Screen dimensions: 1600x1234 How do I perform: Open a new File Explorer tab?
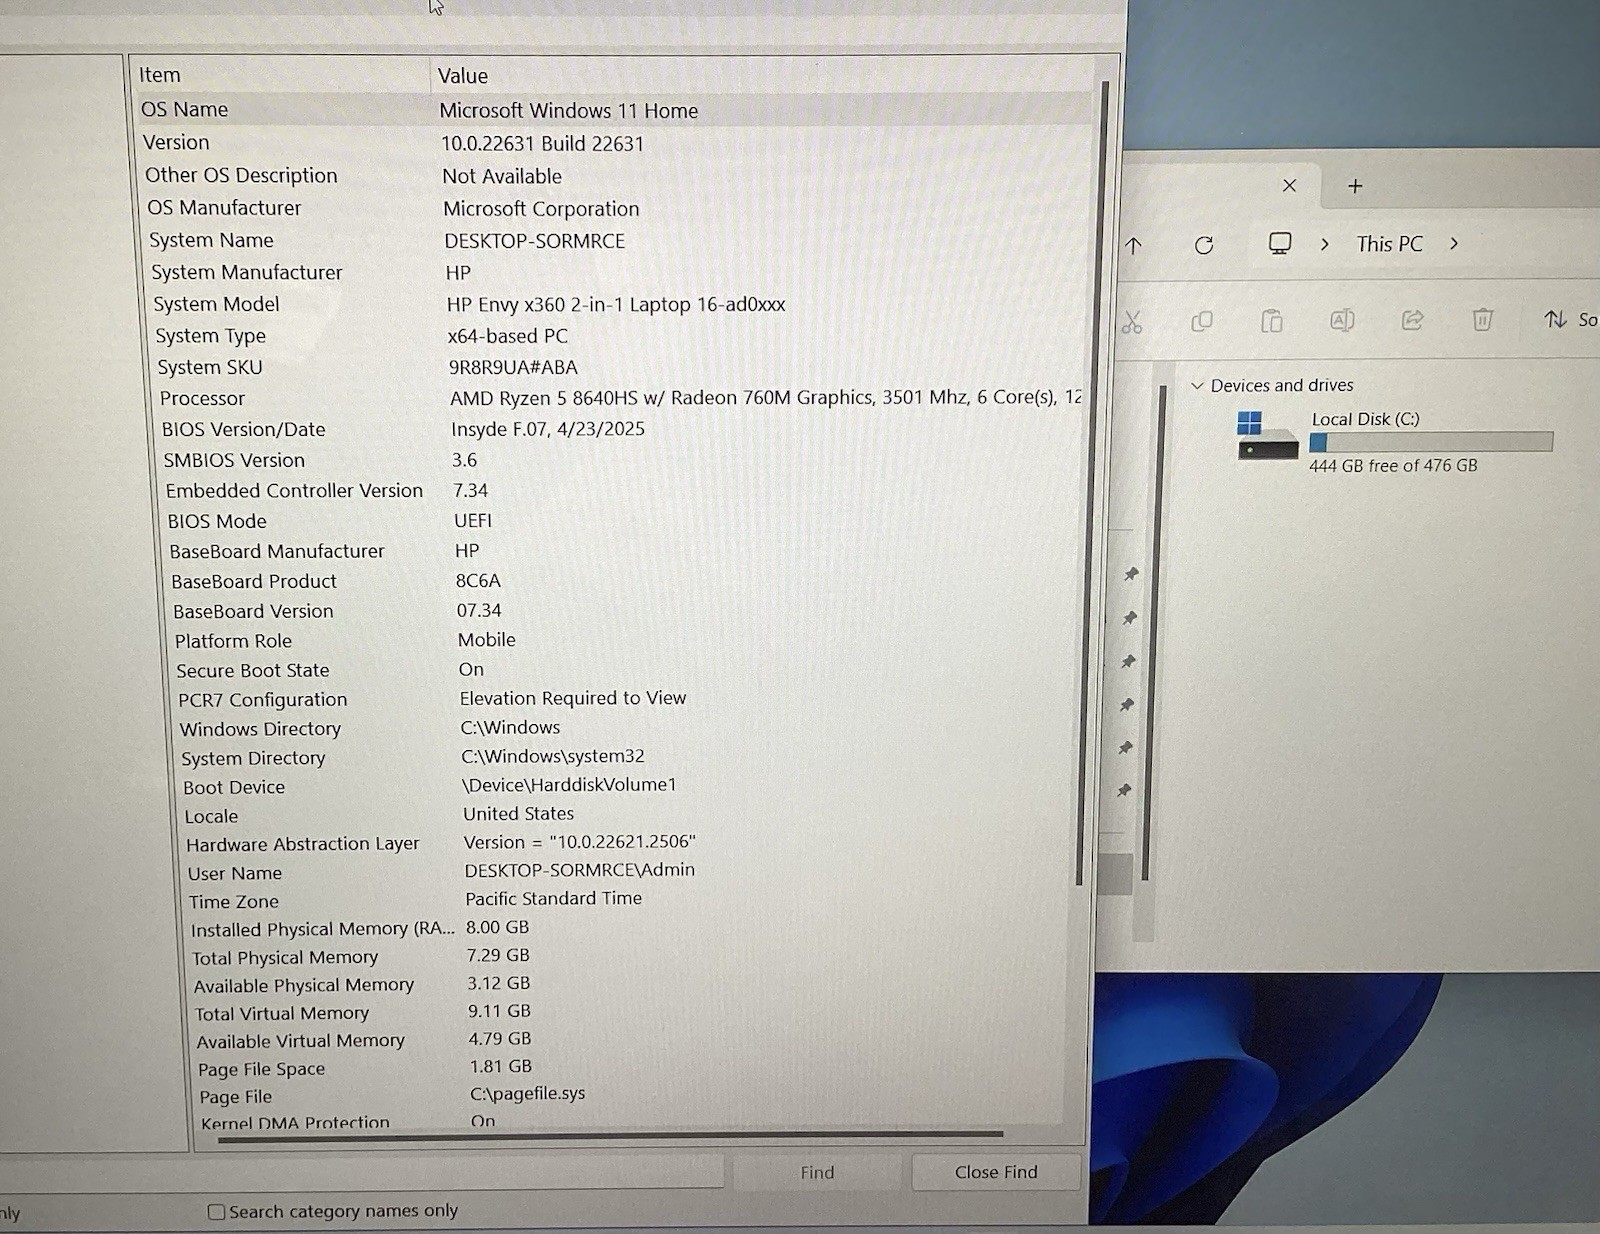click(x=1355, y=186)
